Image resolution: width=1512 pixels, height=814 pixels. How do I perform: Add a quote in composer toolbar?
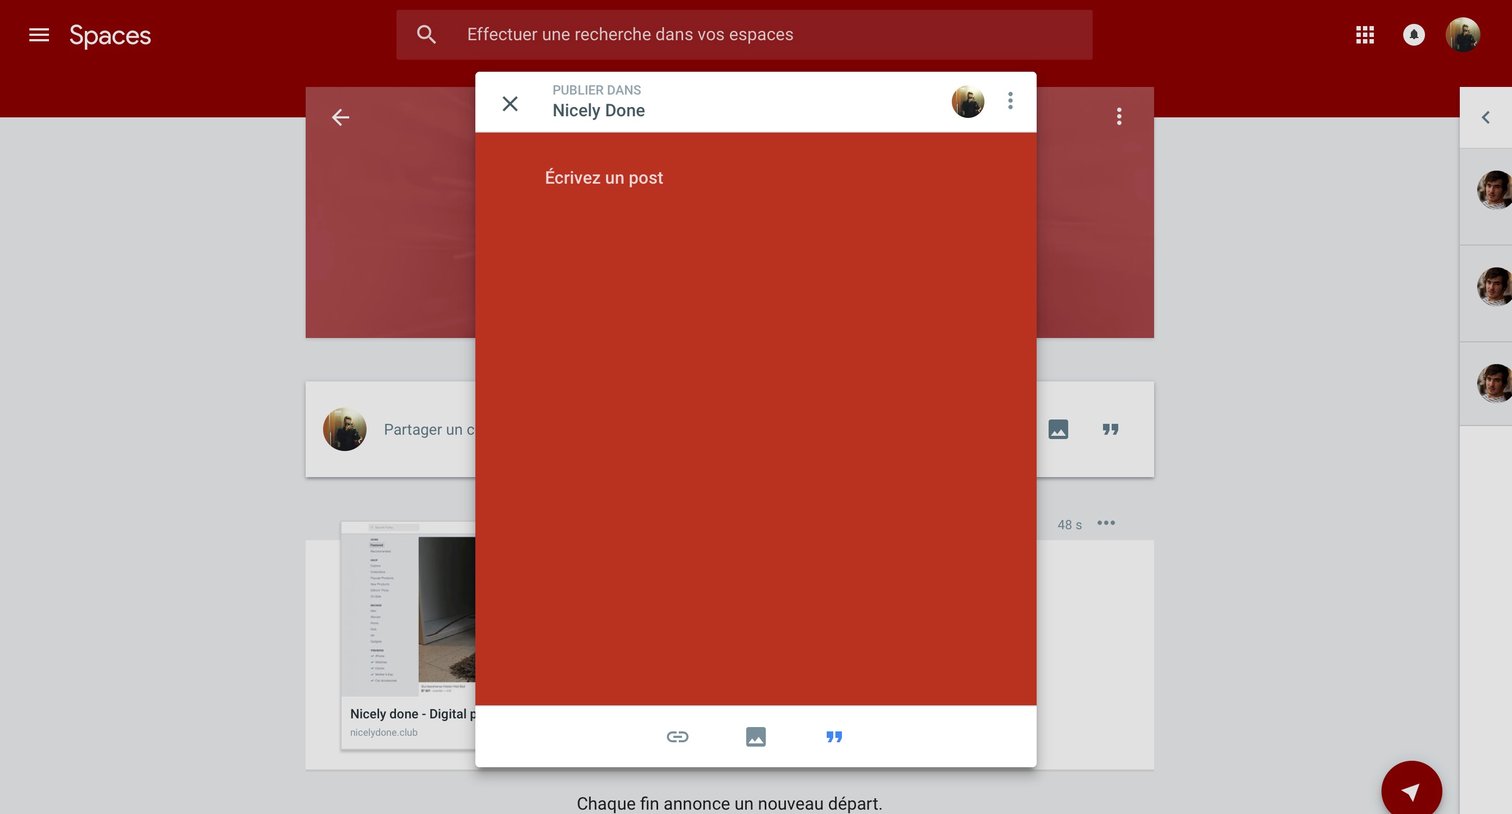tap(834, 737)
